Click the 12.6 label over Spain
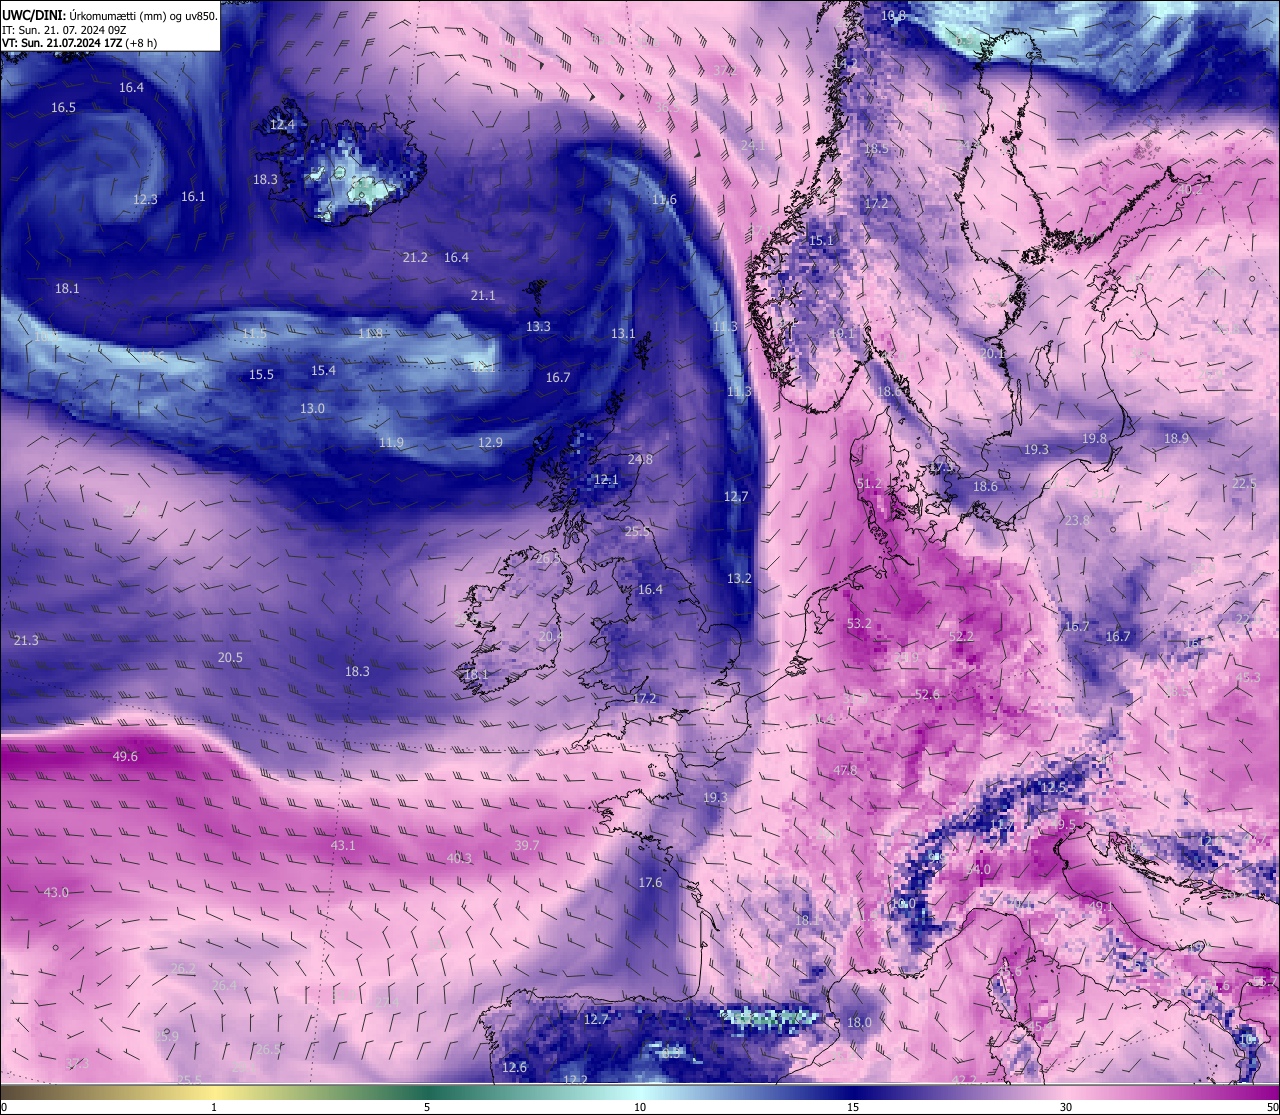This screenshot has height=1115, width=1280. click(514, 1067)
